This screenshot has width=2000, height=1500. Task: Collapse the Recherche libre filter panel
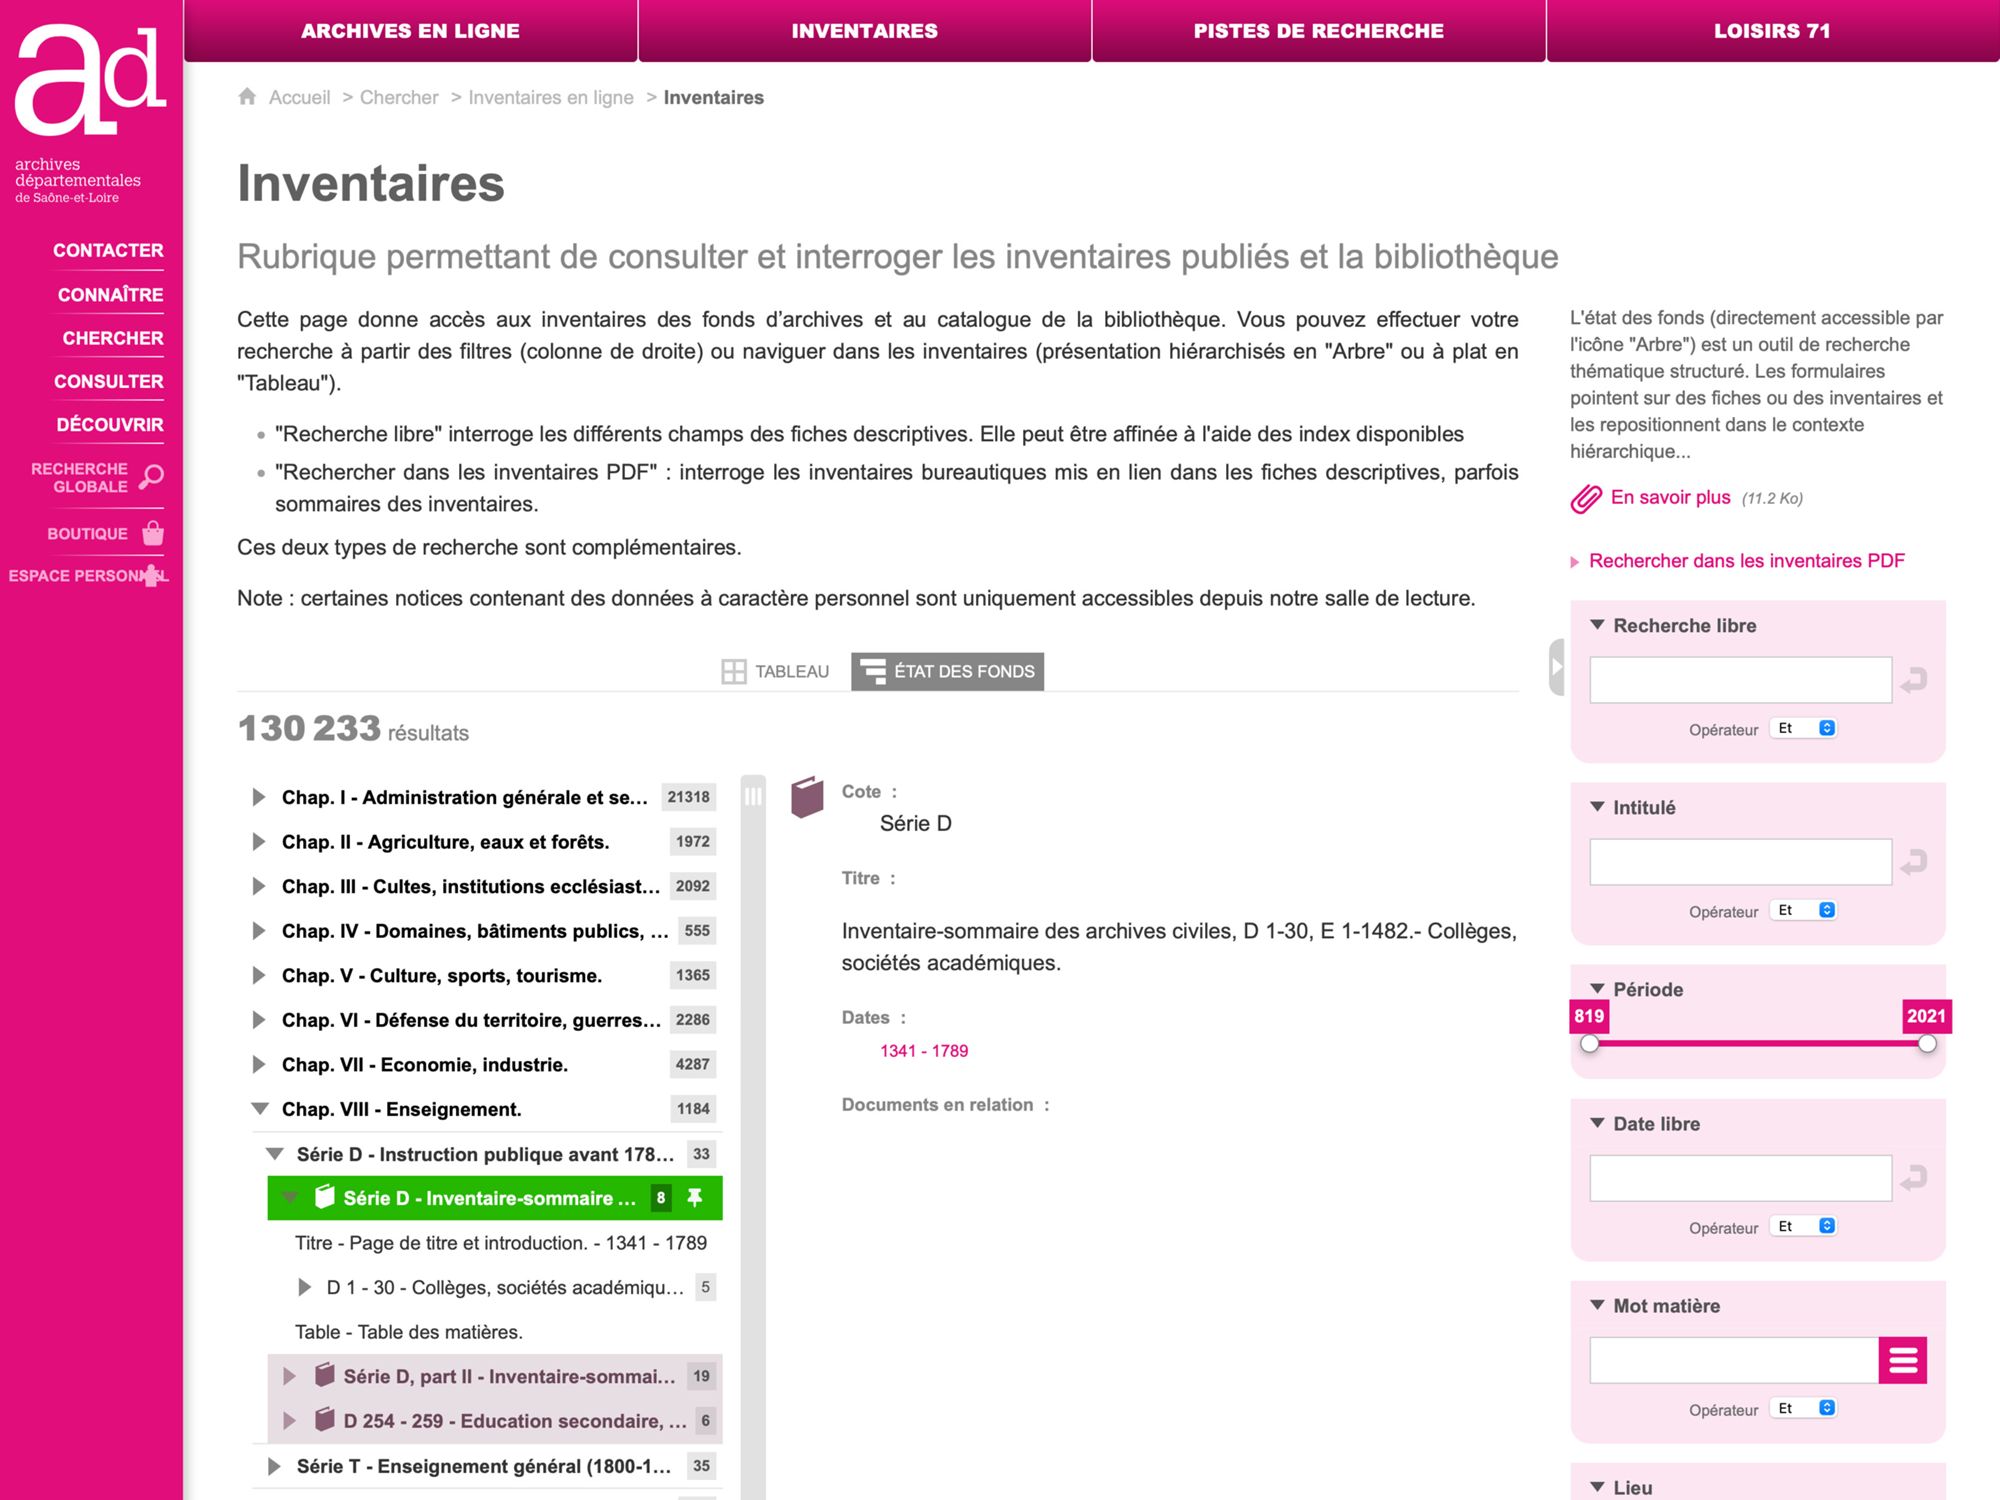[x=1597, y=625]
